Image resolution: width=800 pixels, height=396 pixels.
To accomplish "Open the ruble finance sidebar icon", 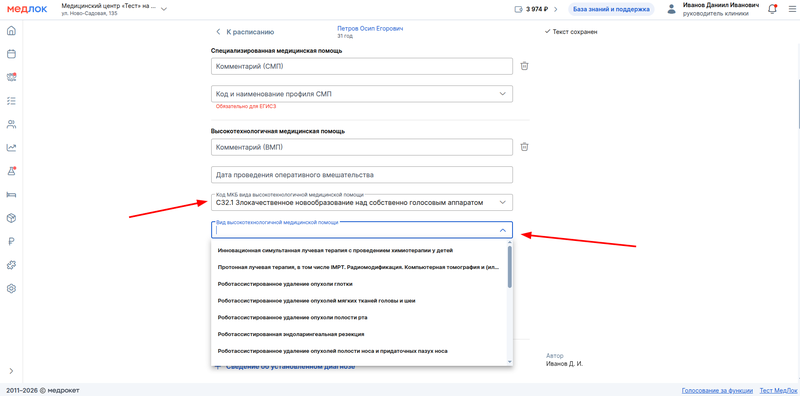I will point(11,241).
